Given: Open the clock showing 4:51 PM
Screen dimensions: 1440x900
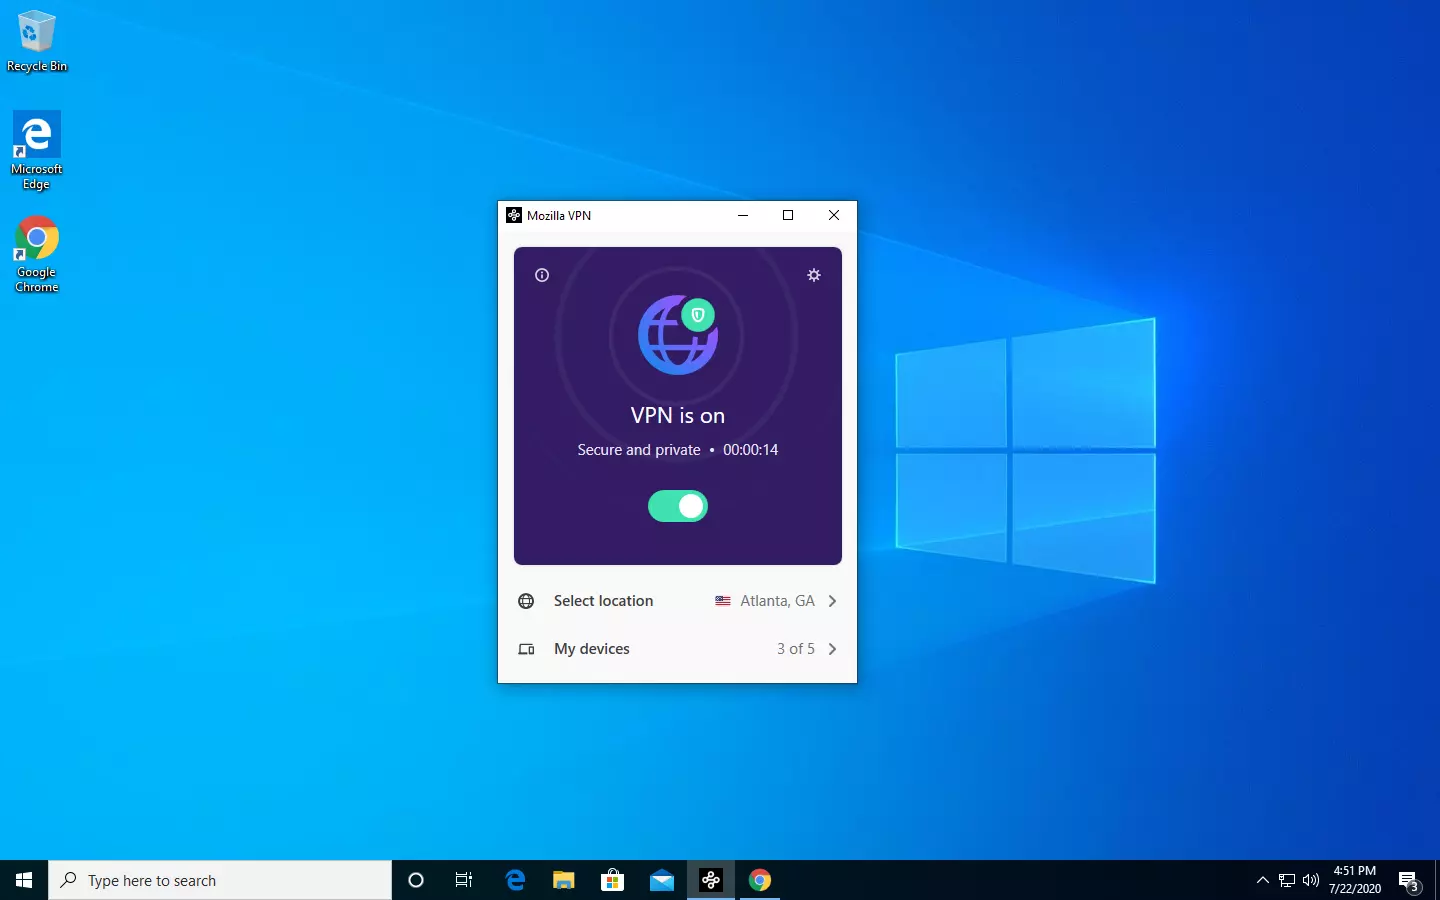Looking at the screenshot, I should pos(1355,880).
